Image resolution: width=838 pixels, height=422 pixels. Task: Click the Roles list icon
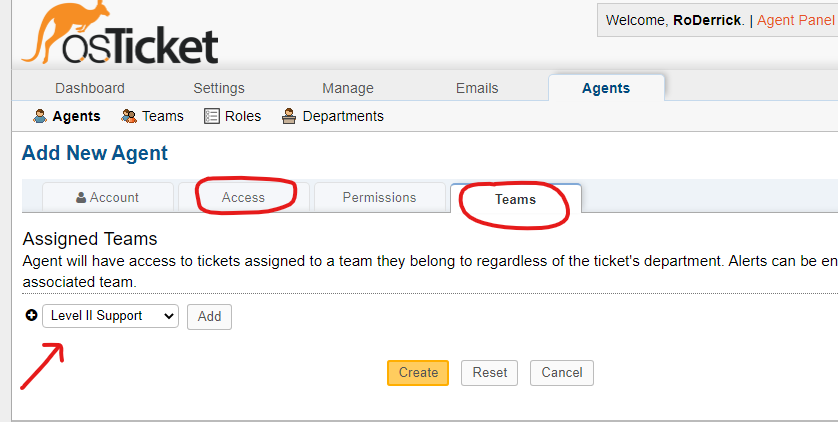point(212,116)
